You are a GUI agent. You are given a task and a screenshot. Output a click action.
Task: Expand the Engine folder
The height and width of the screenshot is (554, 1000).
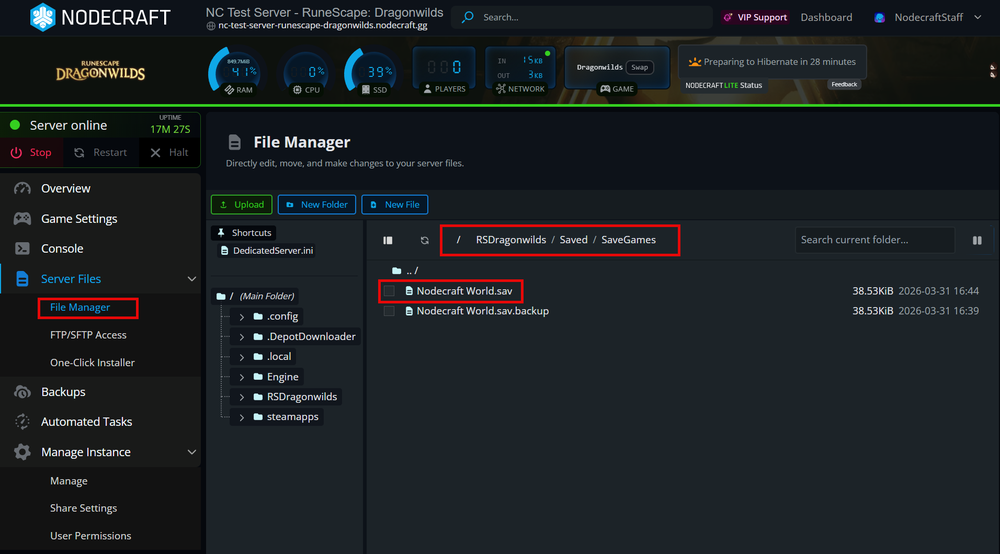(242, 377)
